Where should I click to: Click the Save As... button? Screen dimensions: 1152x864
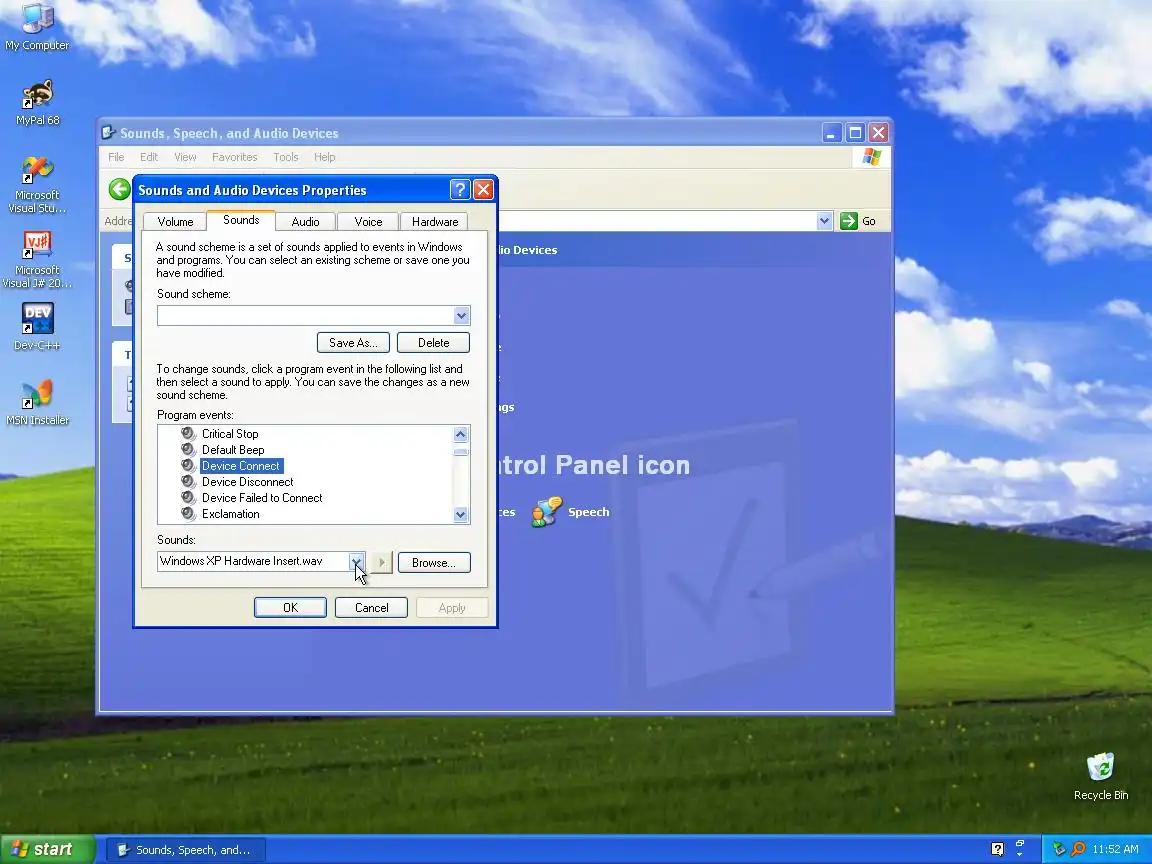click(353, 342)
